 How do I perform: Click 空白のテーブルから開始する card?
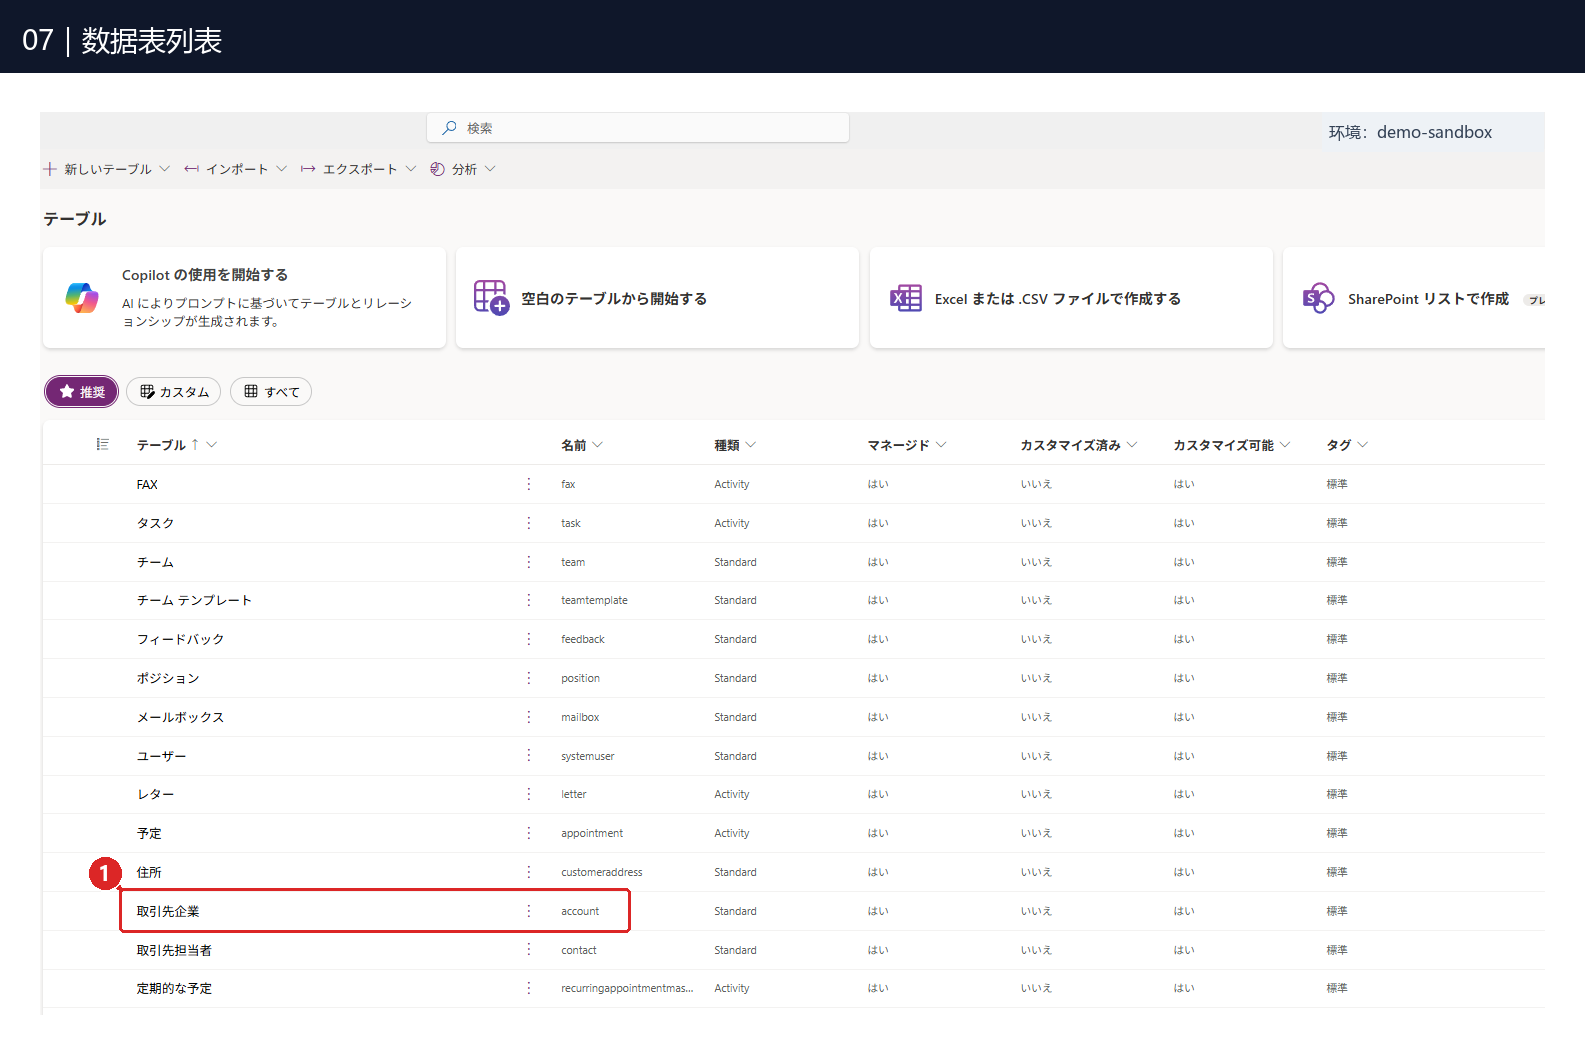click(657, 298)
